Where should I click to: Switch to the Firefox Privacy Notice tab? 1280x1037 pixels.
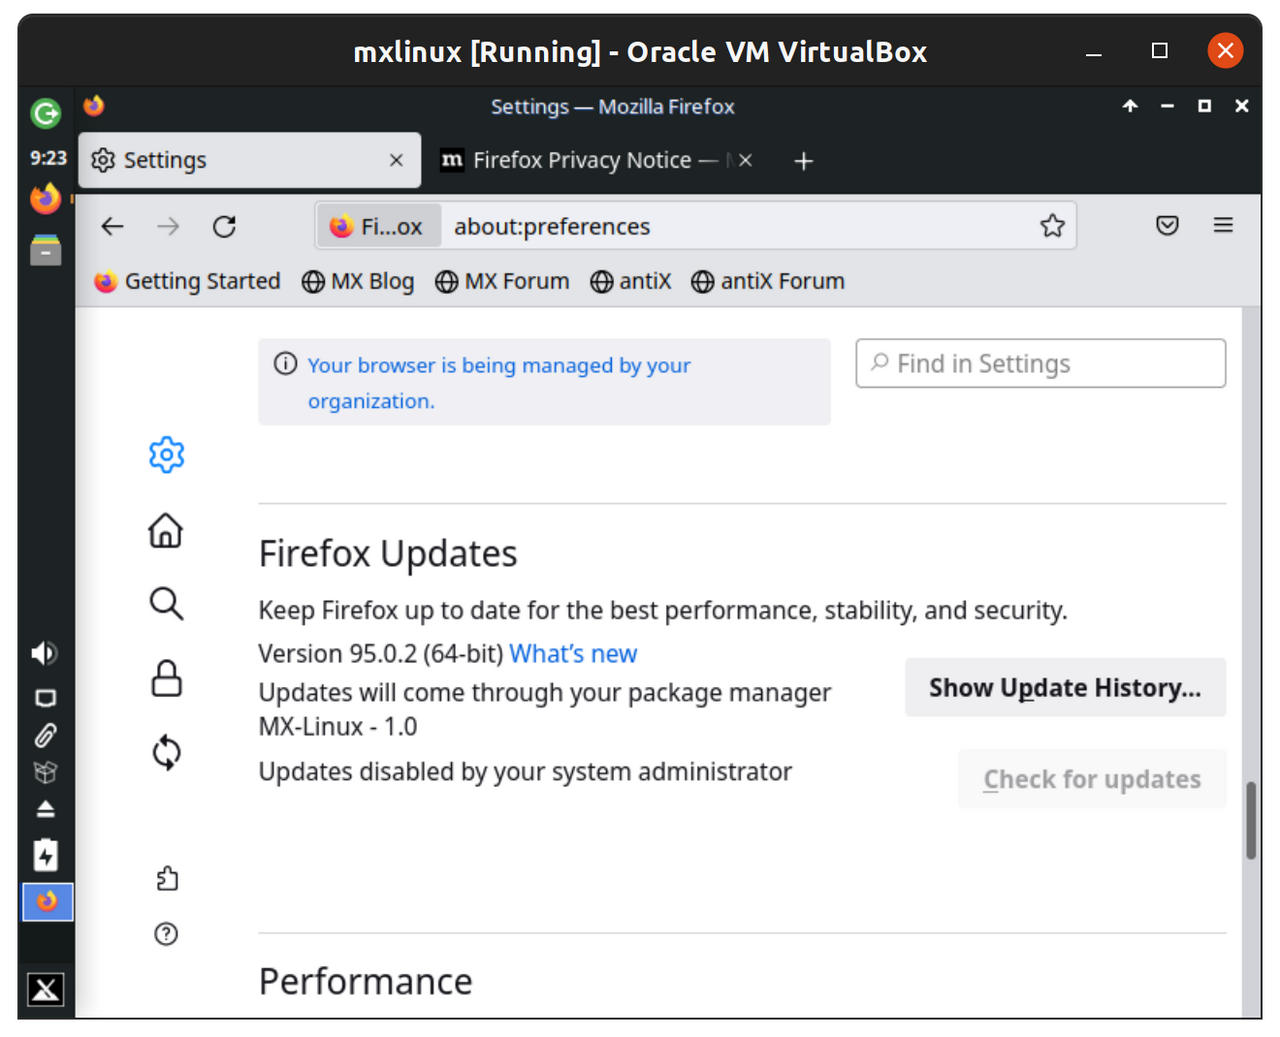click(x=580, y=161)
